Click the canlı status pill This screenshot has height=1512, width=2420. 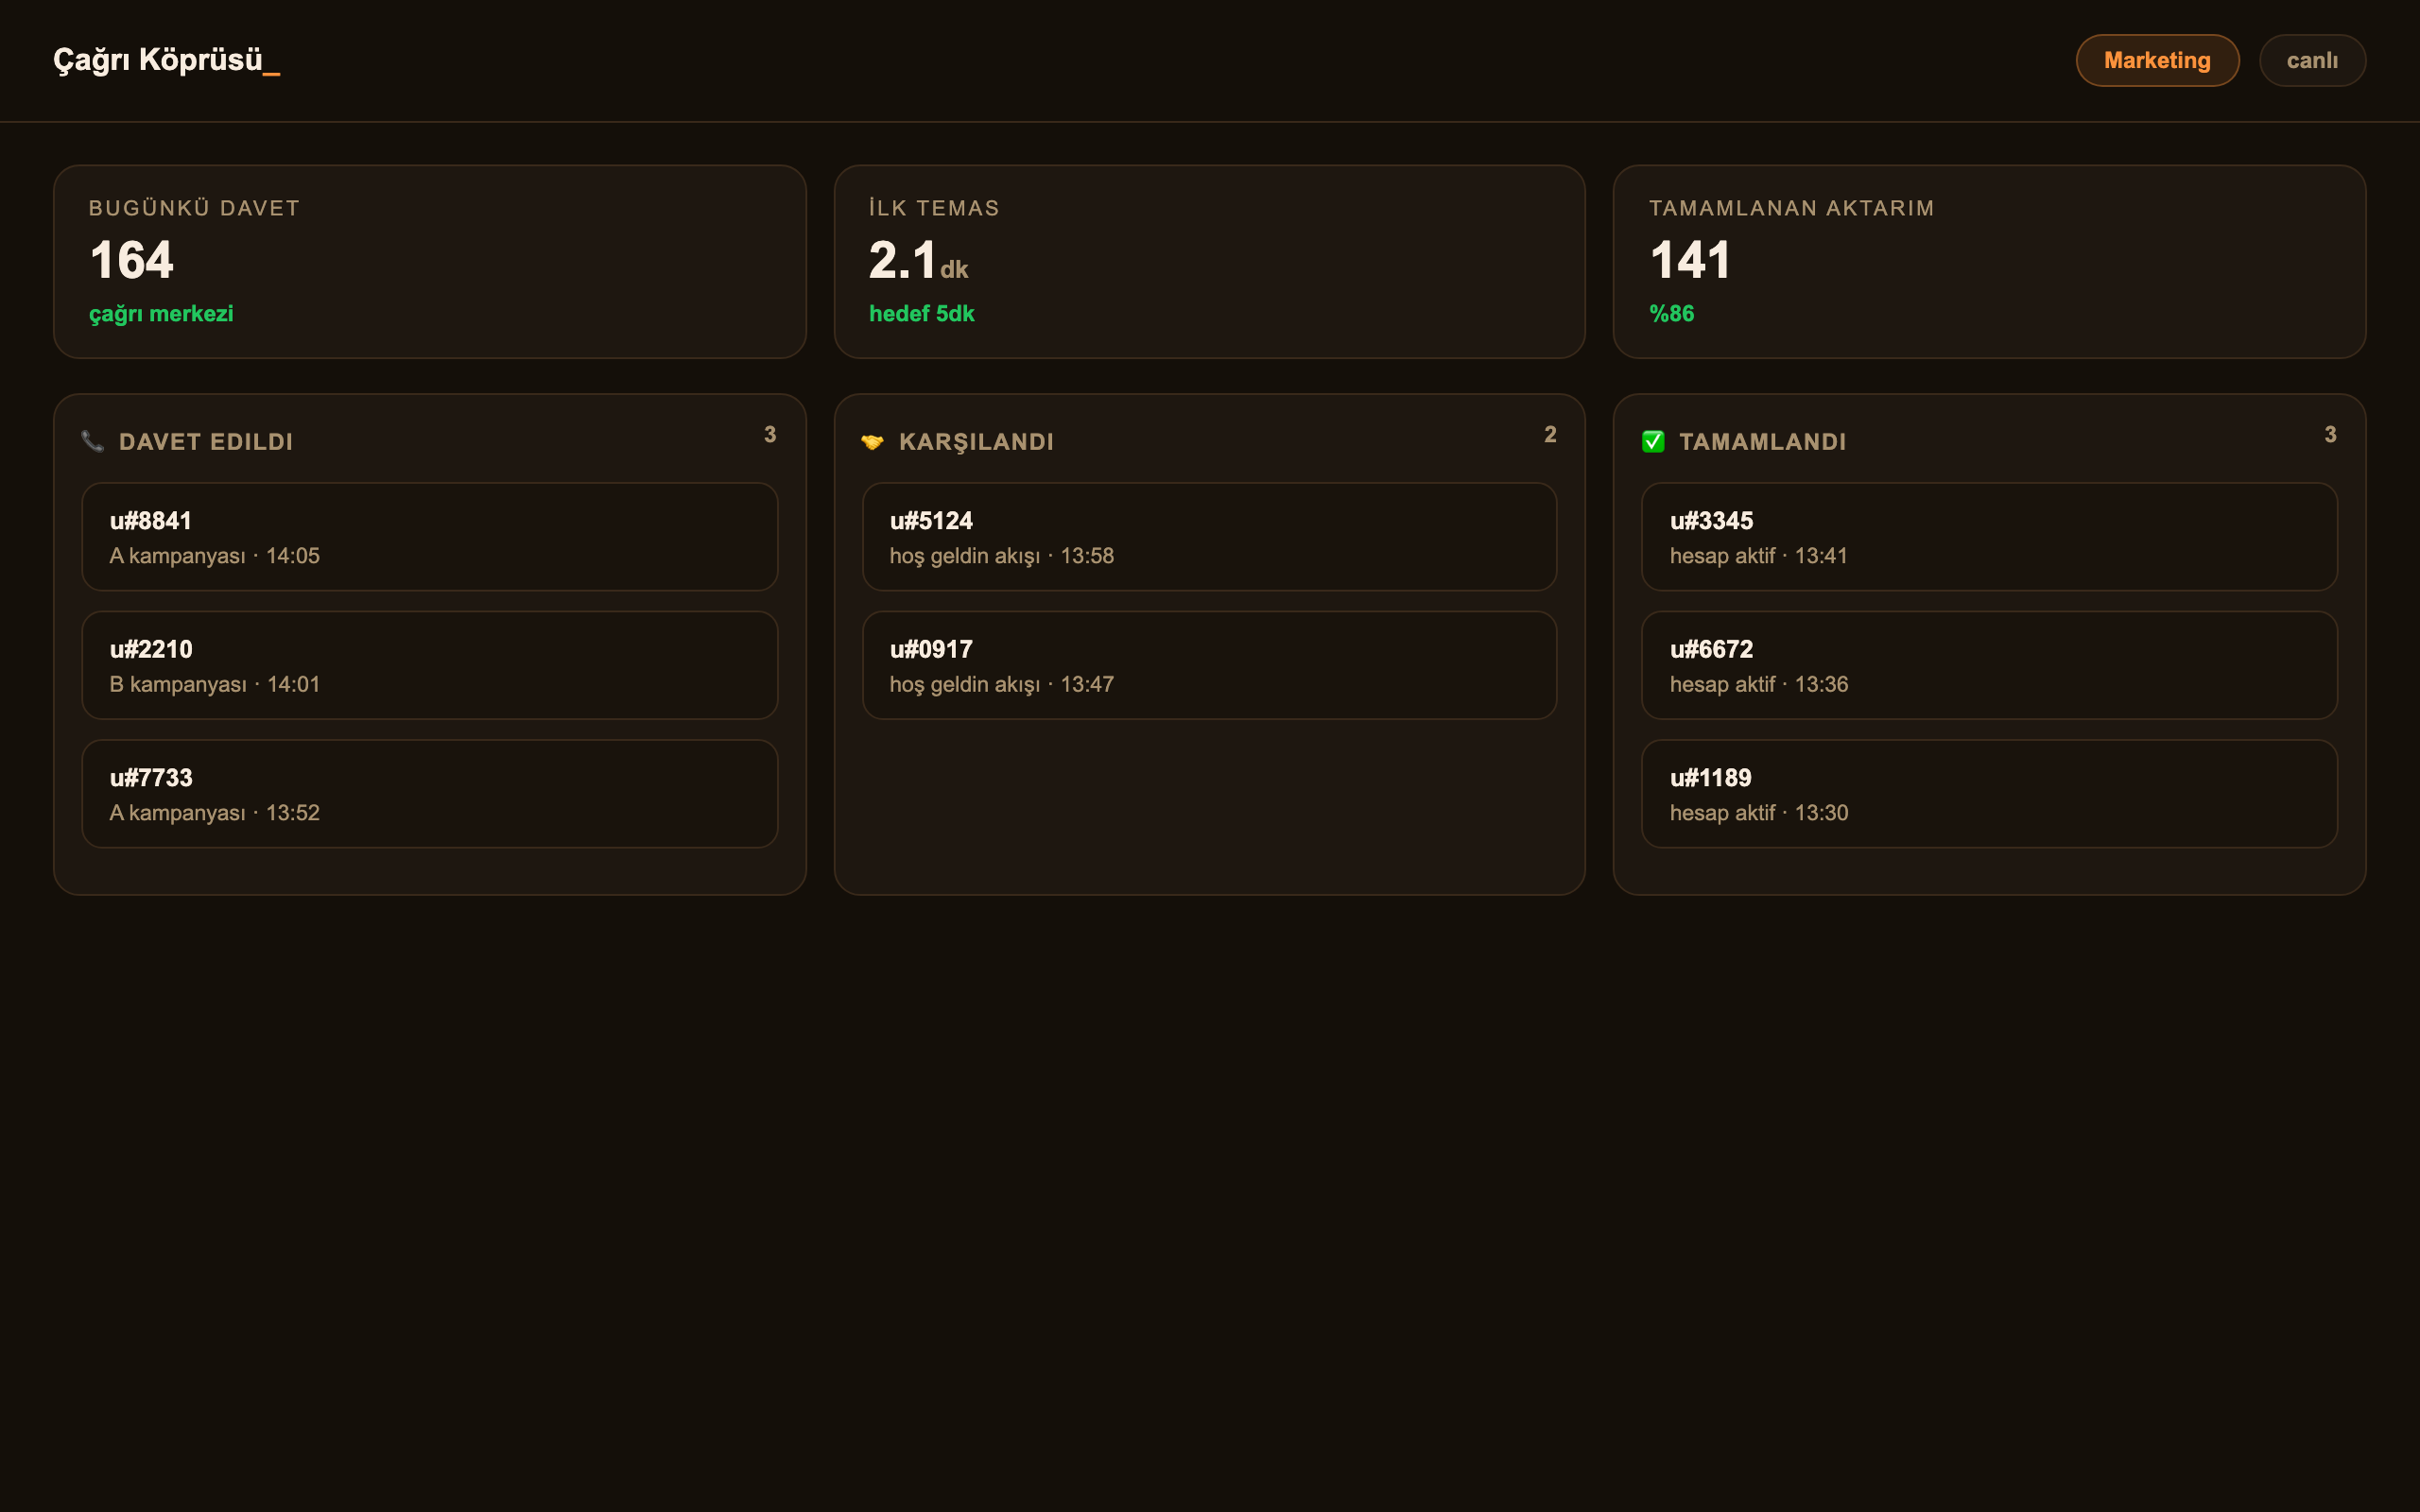pos(2312,60)
